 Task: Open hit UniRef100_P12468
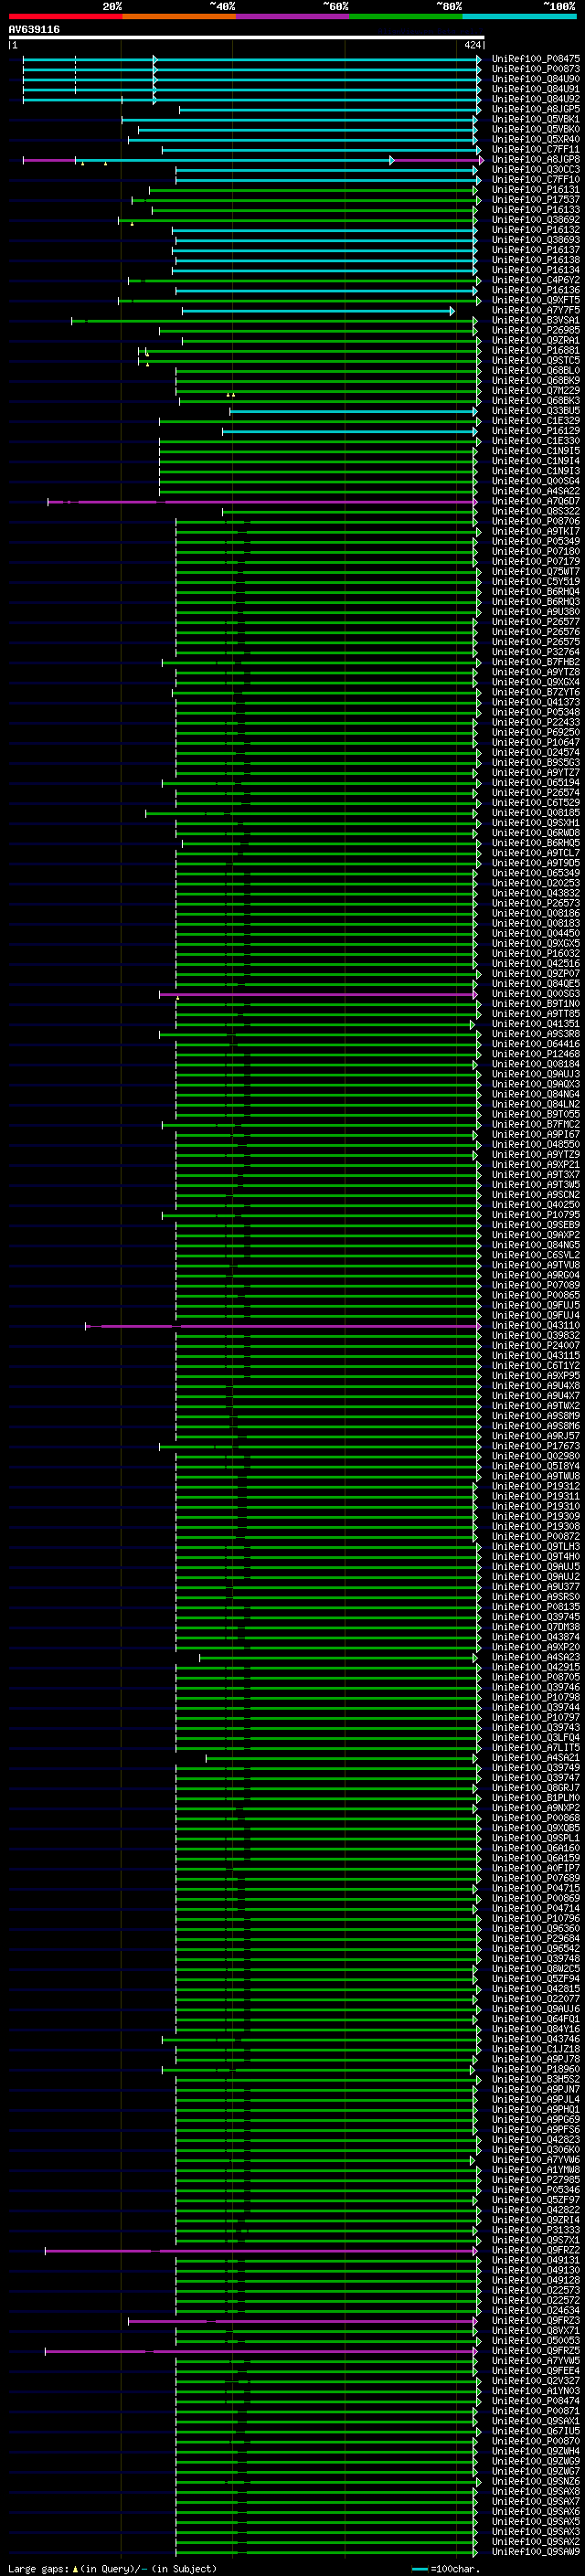click(x=536, y=1054)
